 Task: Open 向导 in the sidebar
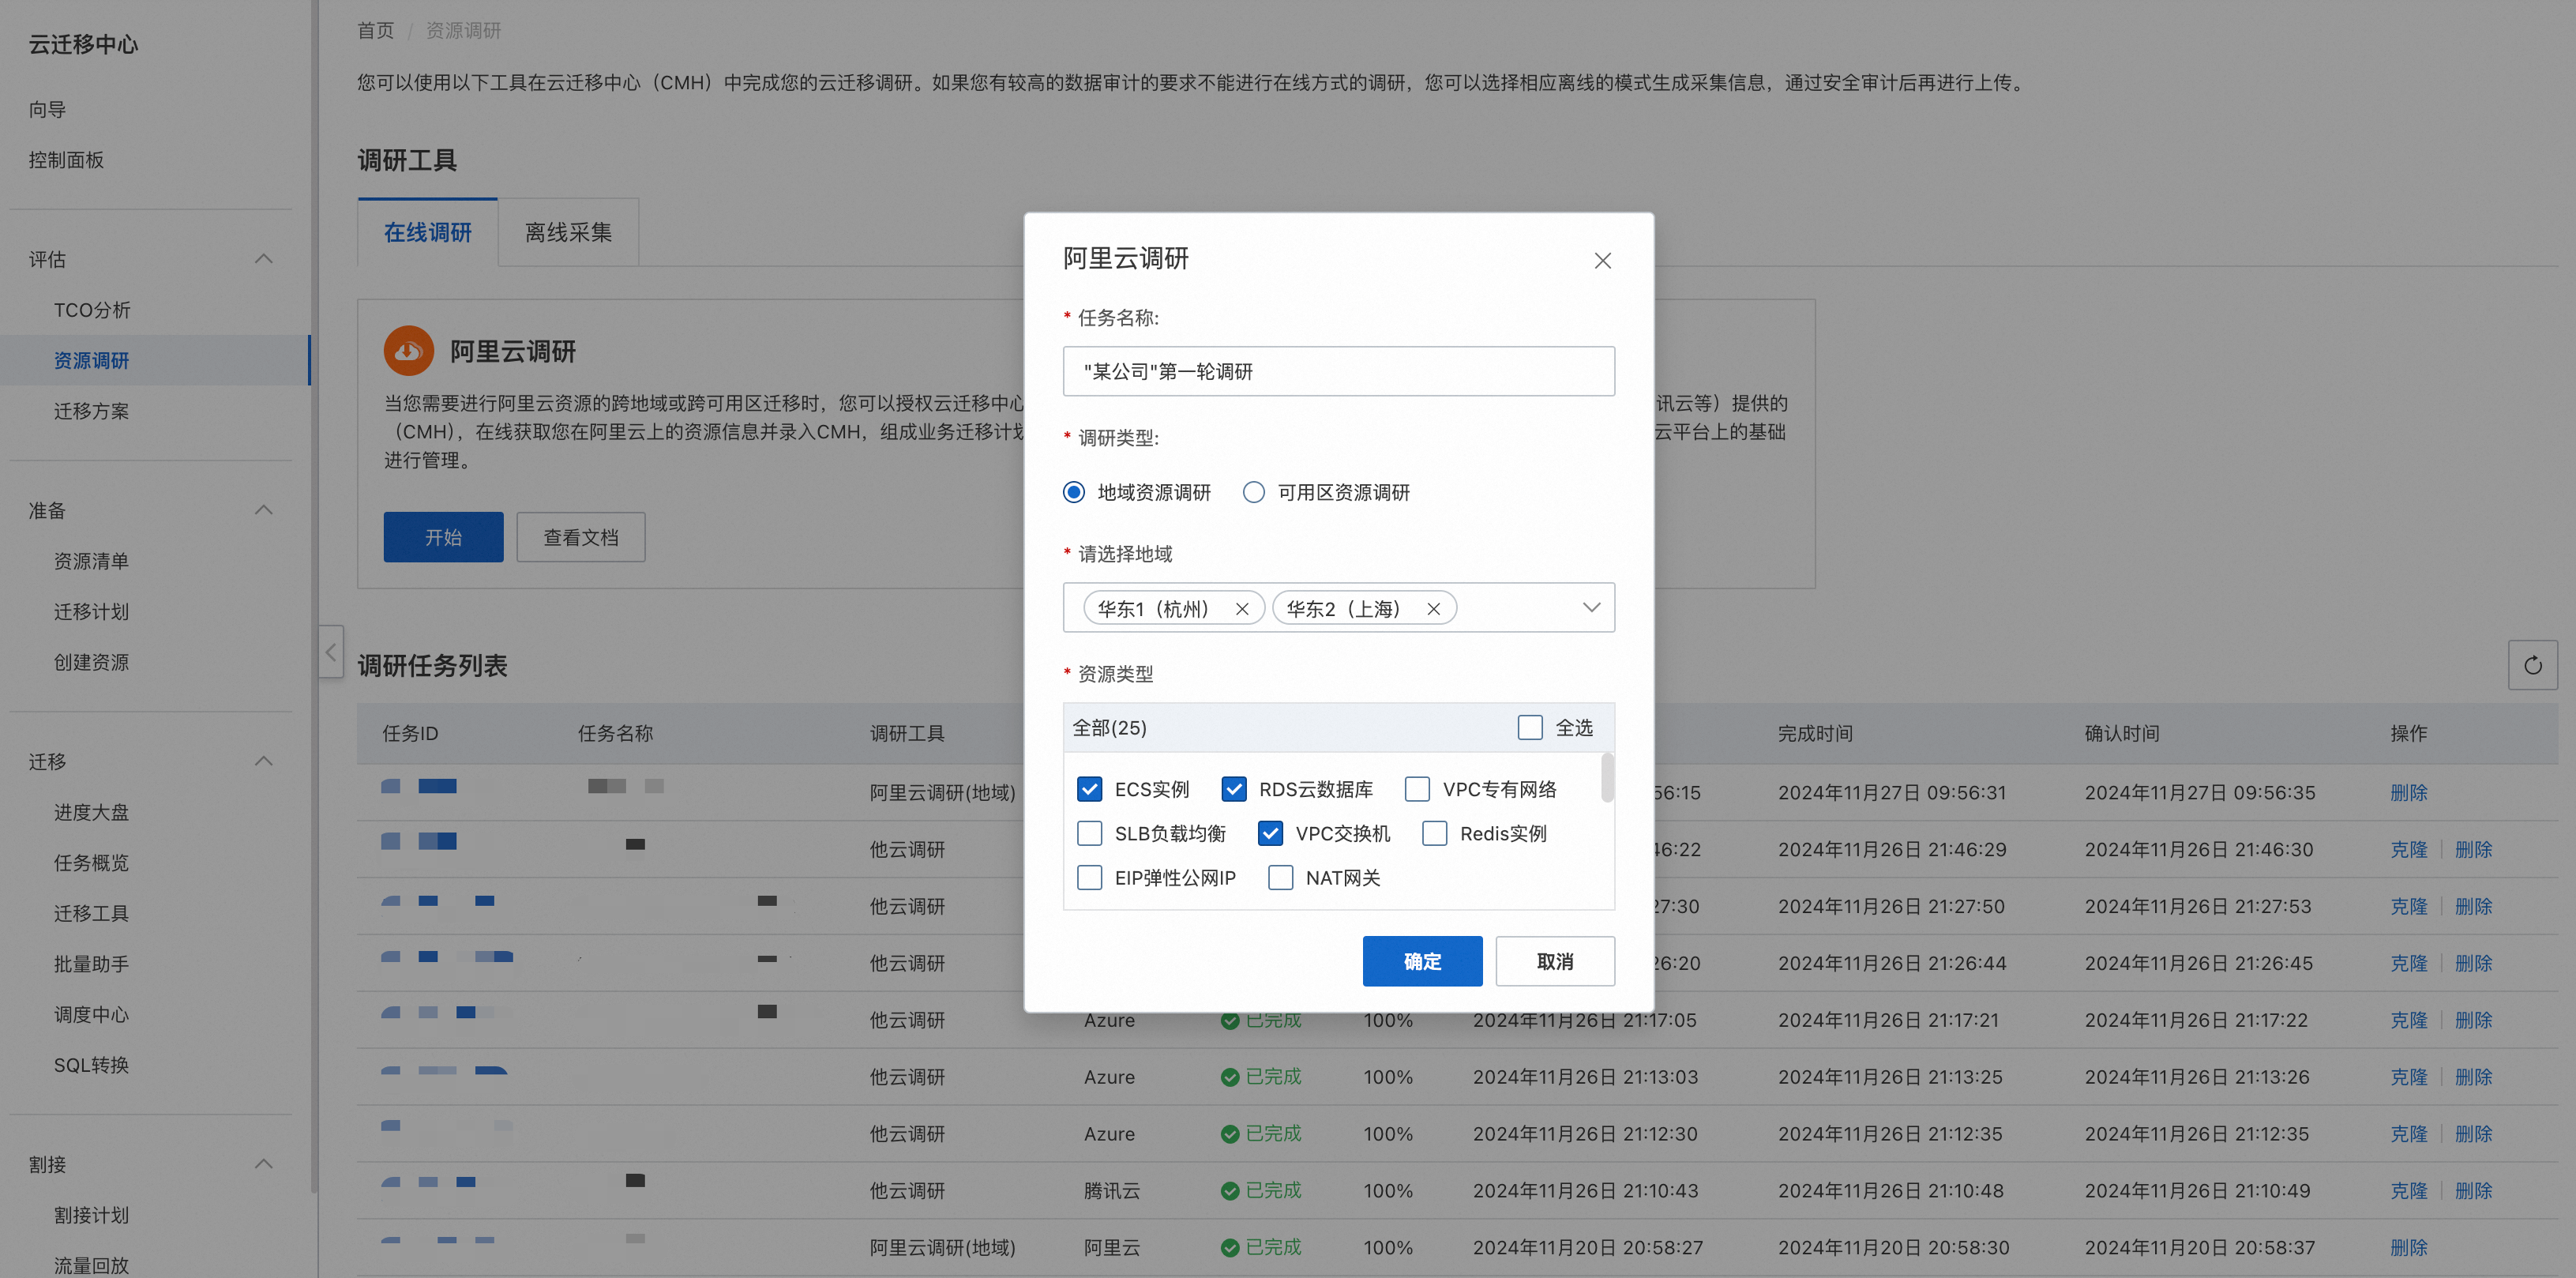[x=47, y=109]
